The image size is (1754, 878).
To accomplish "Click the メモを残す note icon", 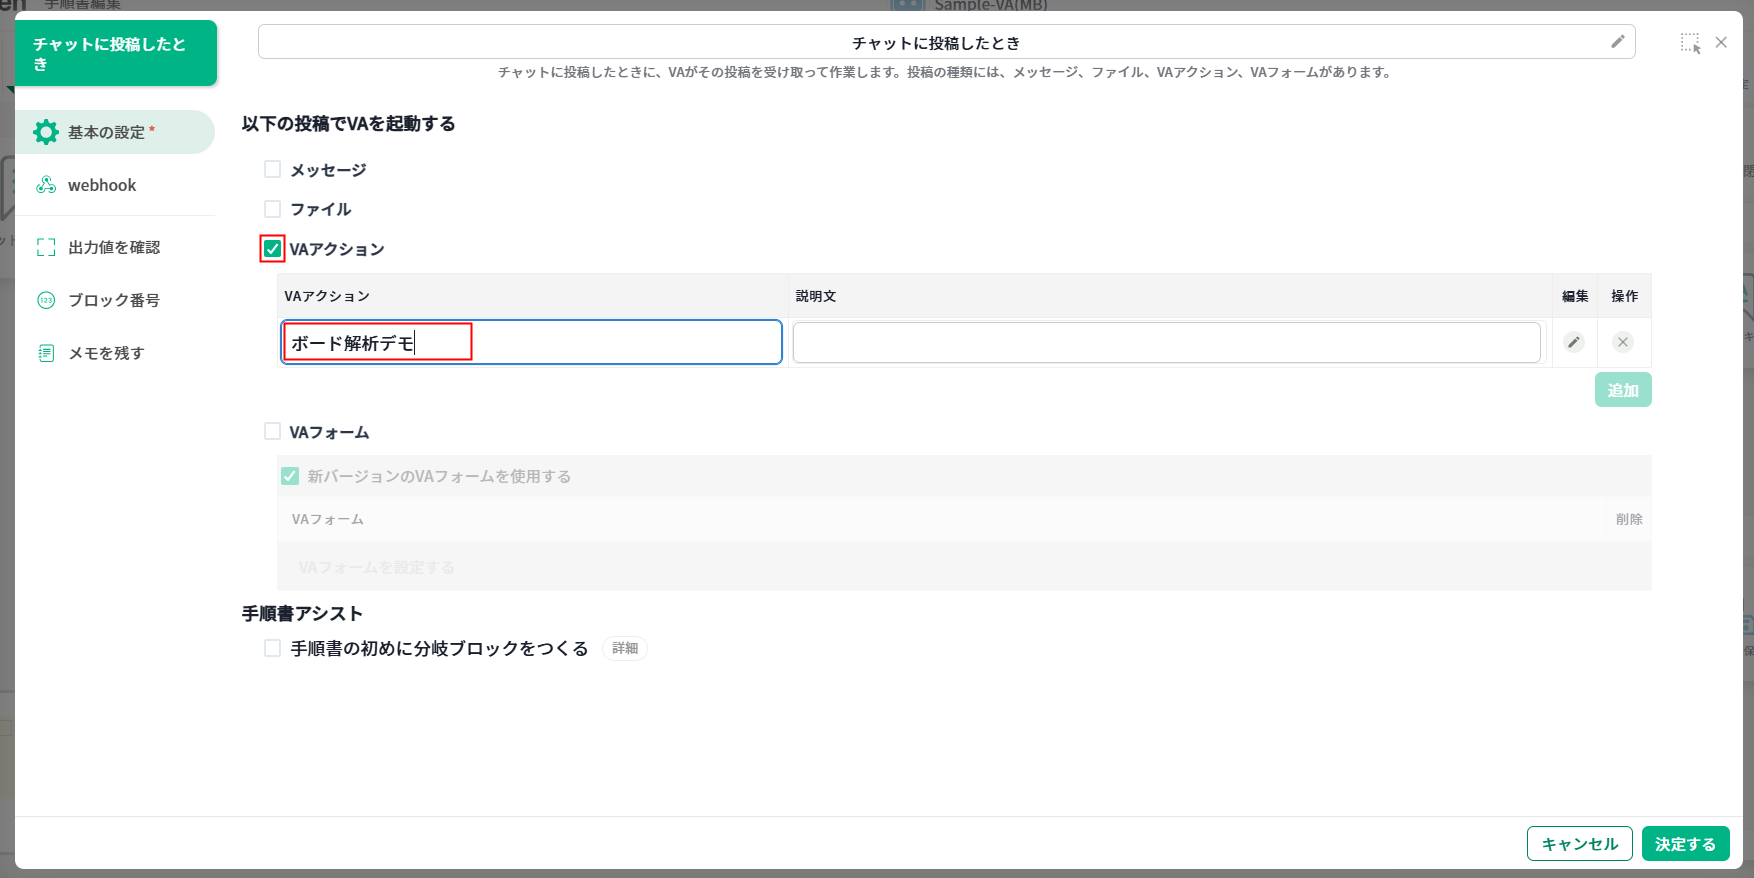I will point(46,353).
